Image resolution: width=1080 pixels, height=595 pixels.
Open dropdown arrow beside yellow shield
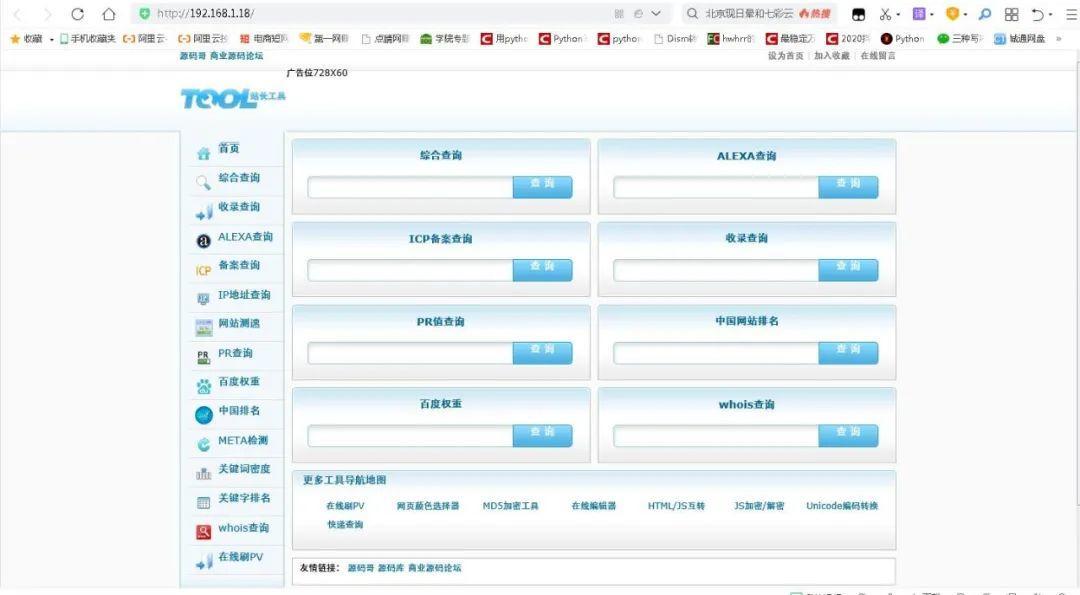coord(966,14)
